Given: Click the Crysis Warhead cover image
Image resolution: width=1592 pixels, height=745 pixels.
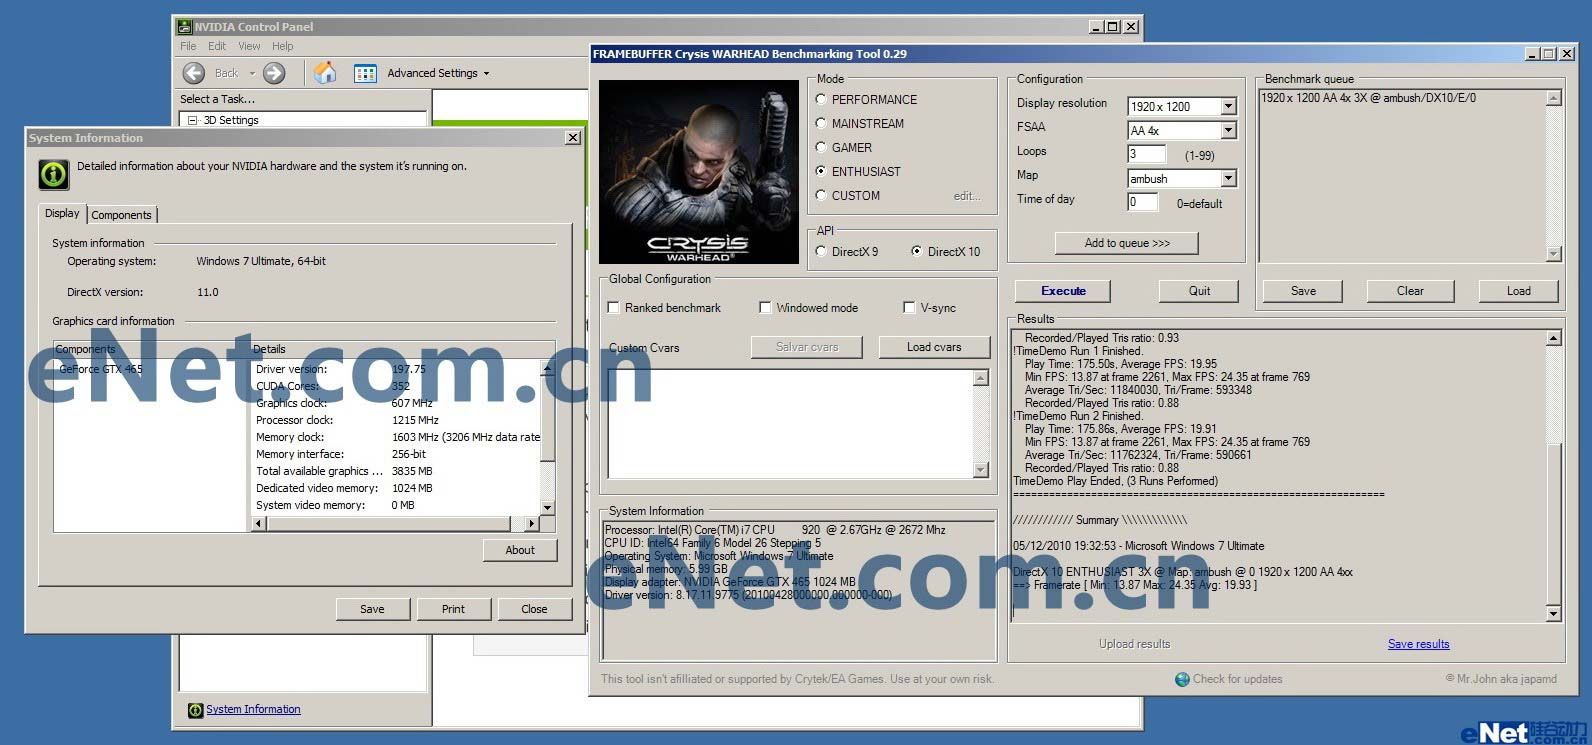Looking at the screenshot, I should coord(698,172).
